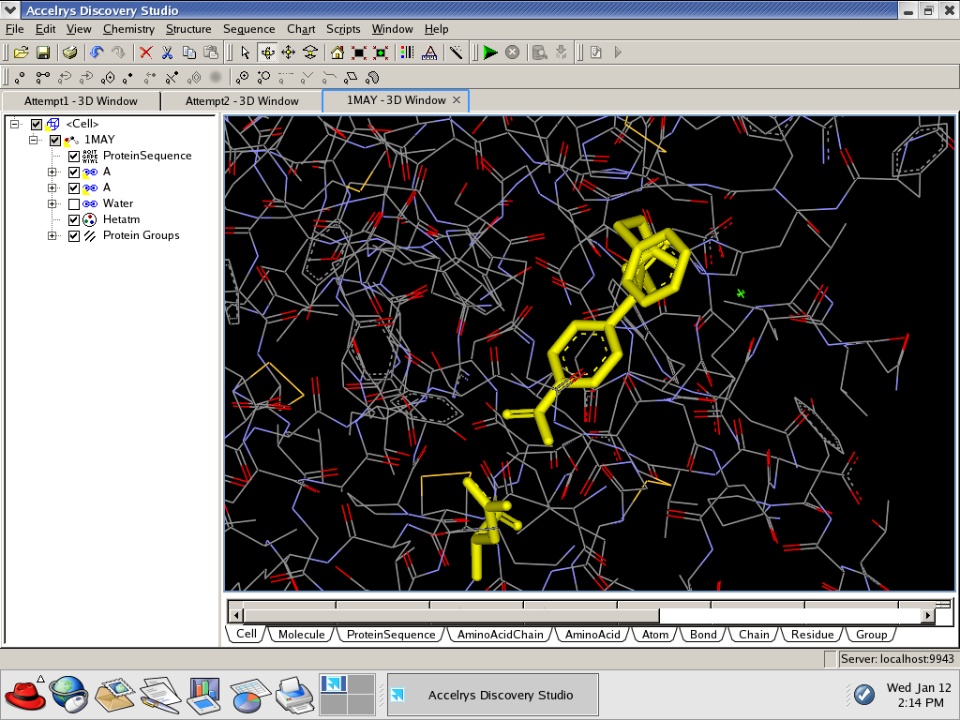Click the horizontal scrollbar thumb
Image resolution: width=960 pixels, height=720 pixels.
[x=450, y=615]
